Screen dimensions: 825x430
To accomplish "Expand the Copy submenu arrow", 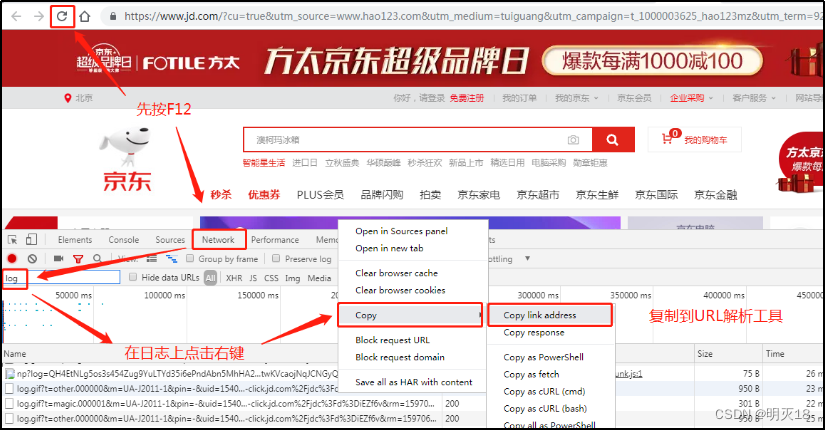I will (x=479, y=315).
